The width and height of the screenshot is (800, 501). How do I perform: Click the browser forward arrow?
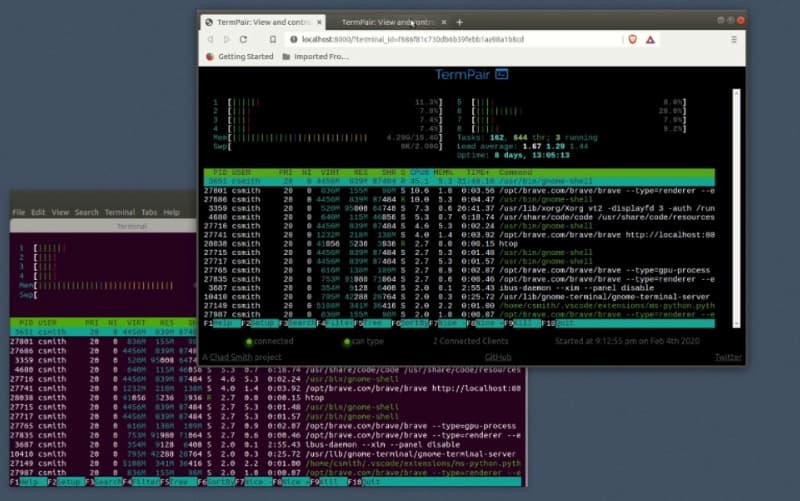pyautogui.click(x=227, y=39)
